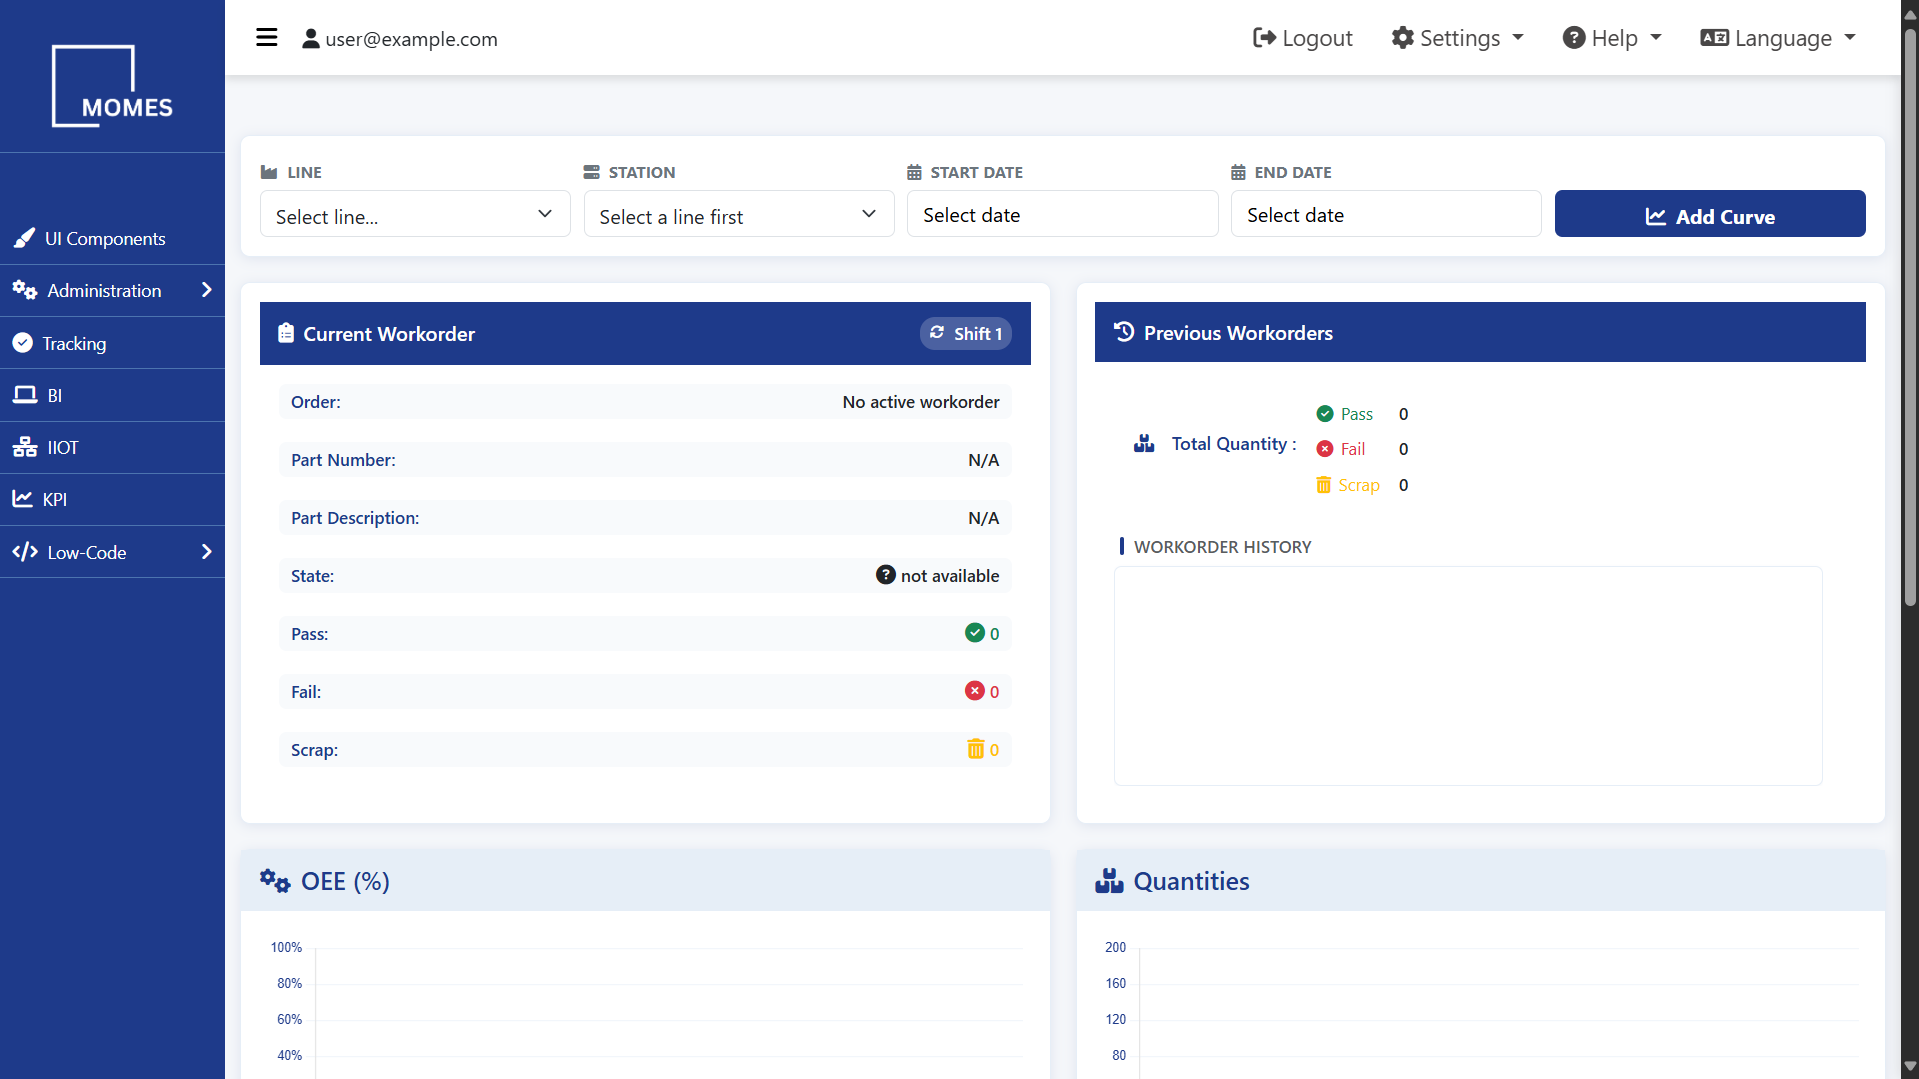Open the Station dropdown
The image size is (1919, 1079).
[x=739, y=214]
